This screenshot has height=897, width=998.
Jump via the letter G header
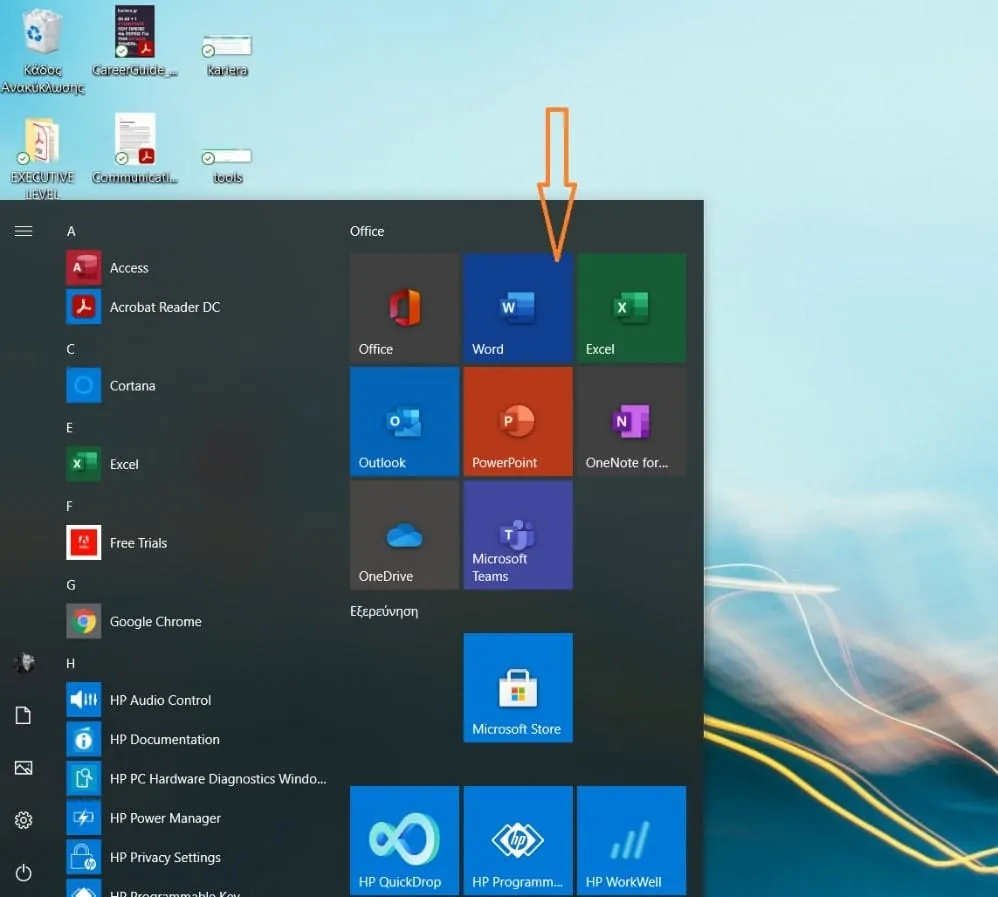(x=71, y=585)
